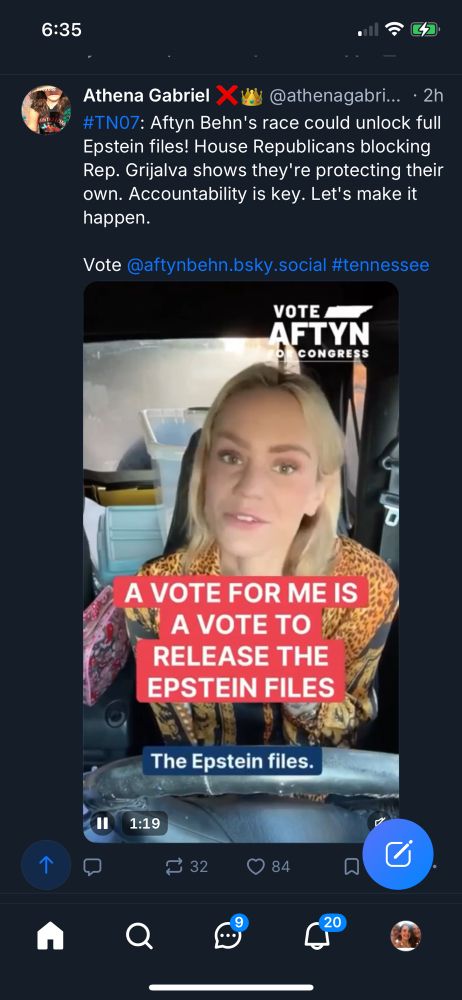Tap the Aftyn campaign video
Screen dimensions: 462x1000
241,562
